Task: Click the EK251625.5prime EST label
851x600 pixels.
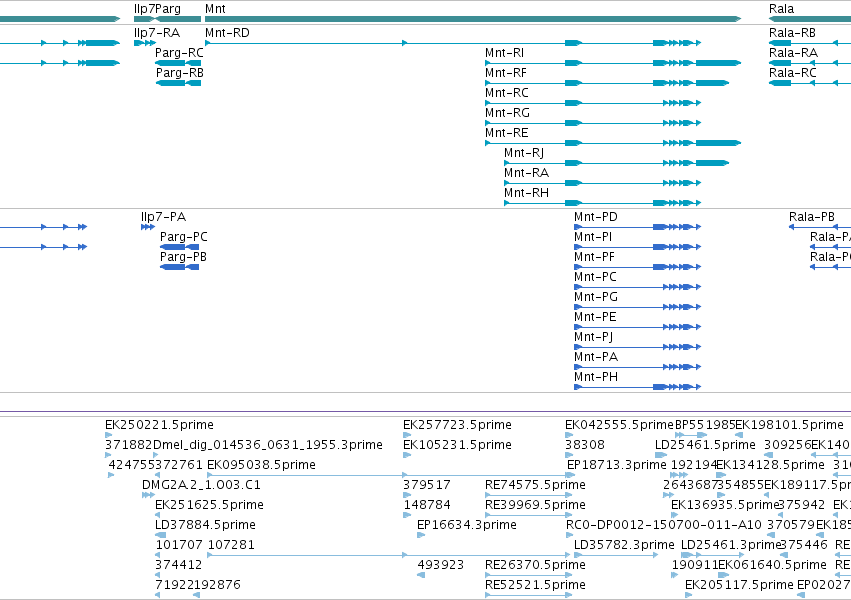Action: pyautogui.click(x=209, y=505)
